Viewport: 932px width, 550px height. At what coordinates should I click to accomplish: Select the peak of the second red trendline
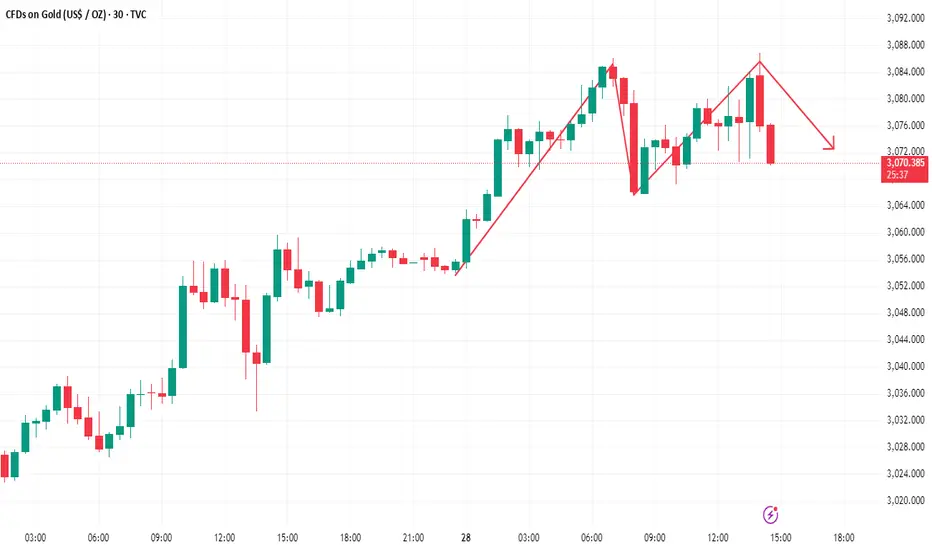pos(760,62)
